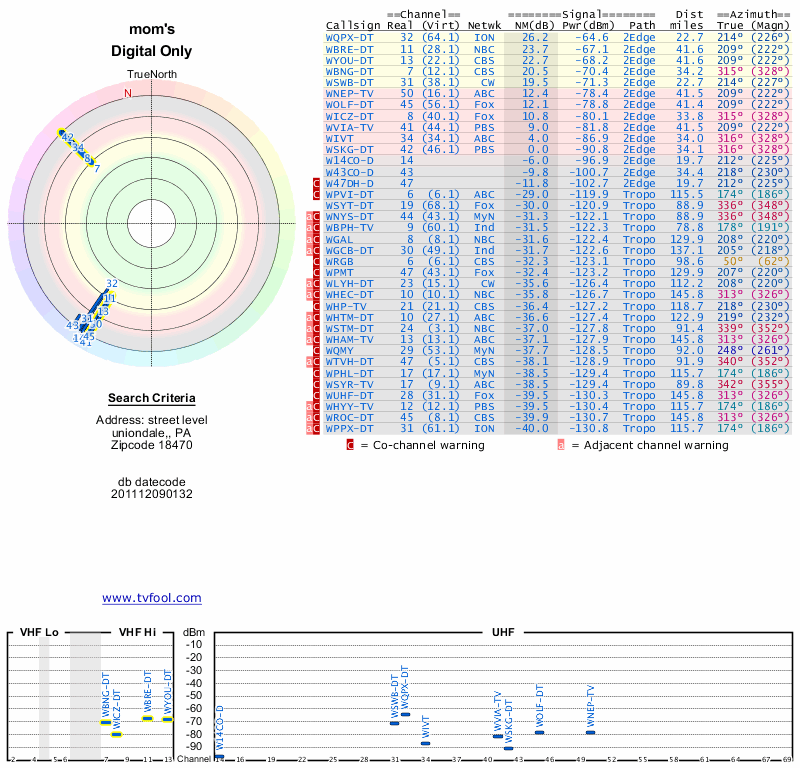
Task: Click the Search Criteria heading
Action: [x=151, y=398]
